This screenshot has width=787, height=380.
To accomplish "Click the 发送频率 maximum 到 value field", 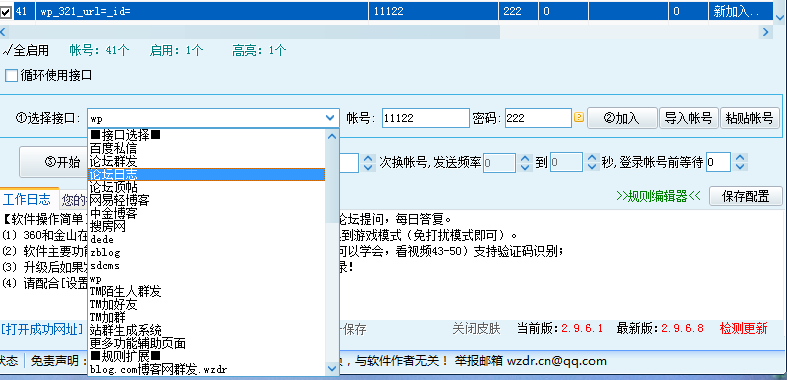I will pos(566,163).
